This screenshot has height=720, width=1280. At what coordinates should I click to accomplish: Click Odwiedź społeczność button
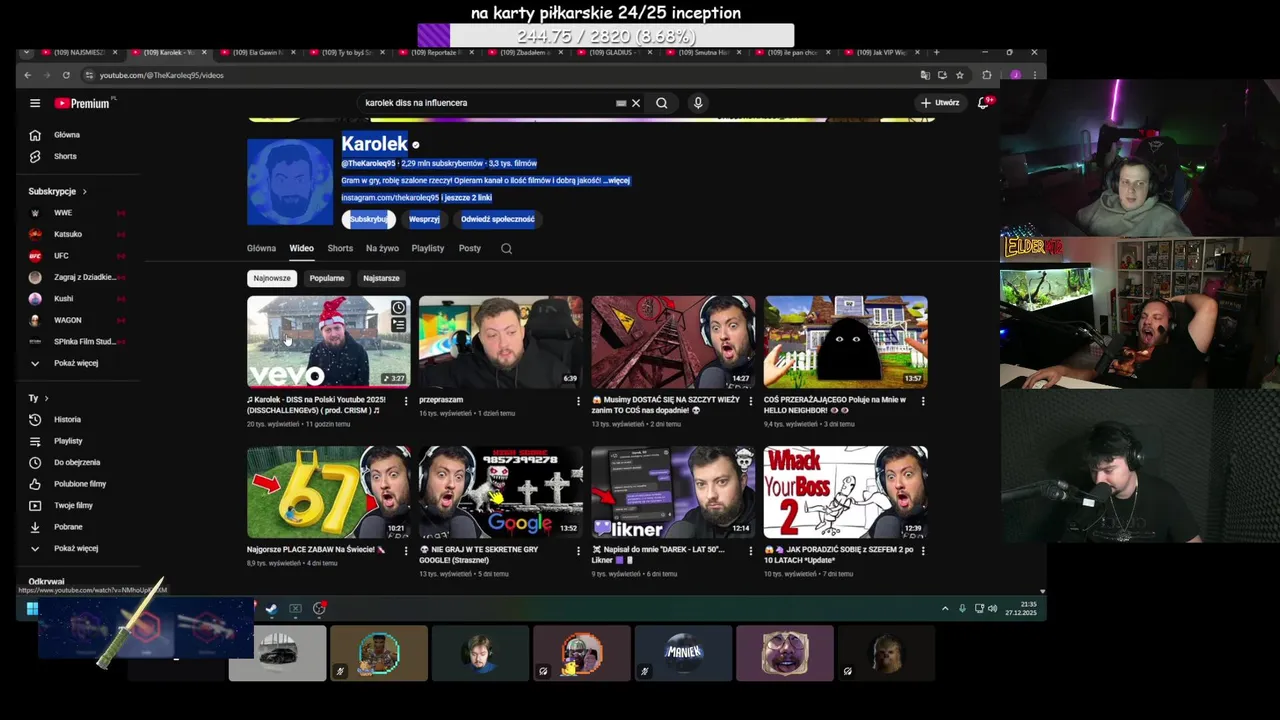tap(498, 219)
